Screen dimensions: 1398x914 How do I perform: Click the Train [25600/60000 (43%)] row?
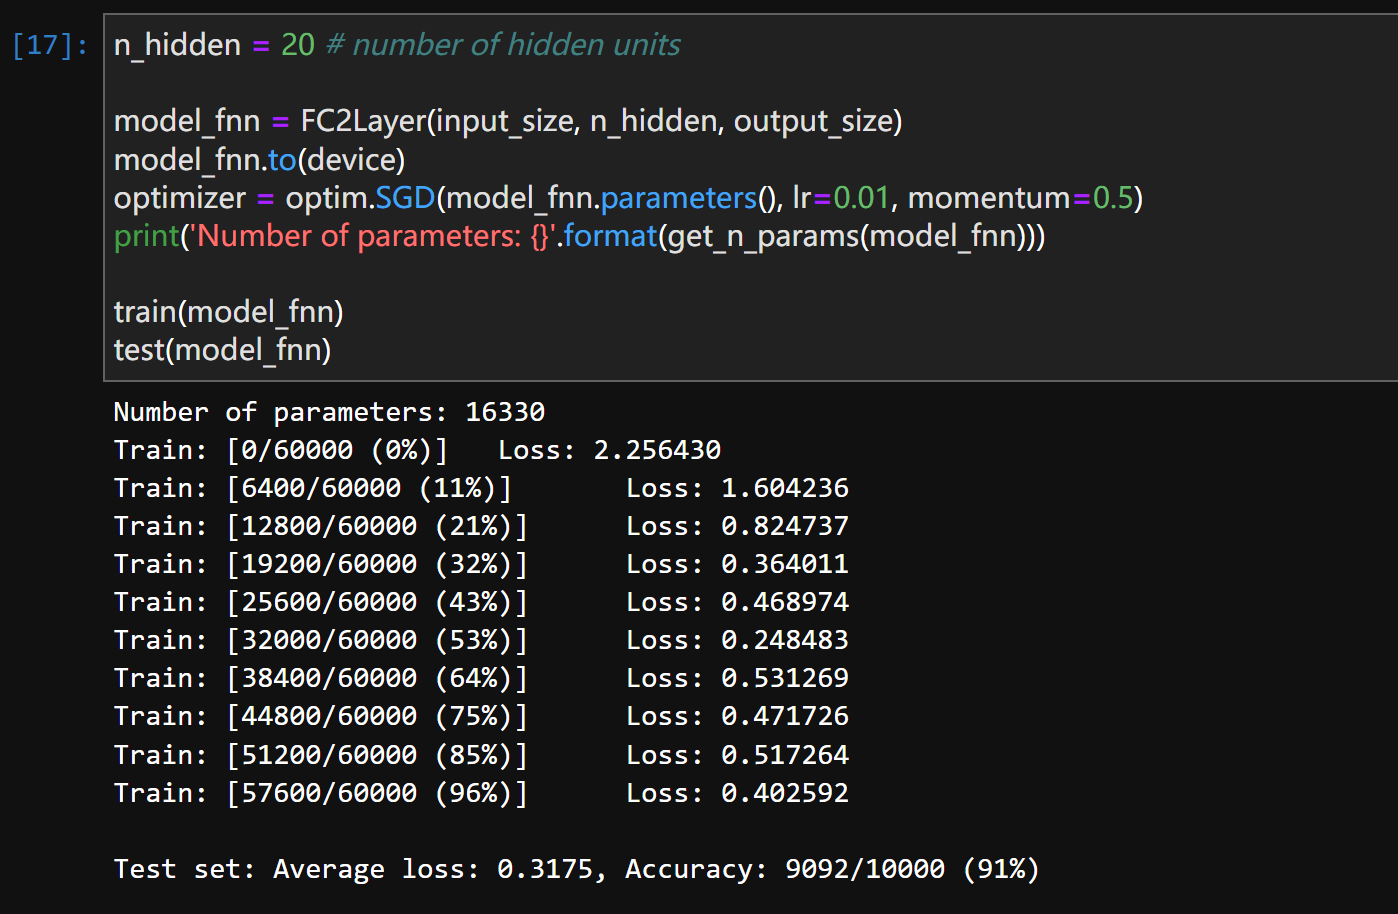[x=481, y=602]
